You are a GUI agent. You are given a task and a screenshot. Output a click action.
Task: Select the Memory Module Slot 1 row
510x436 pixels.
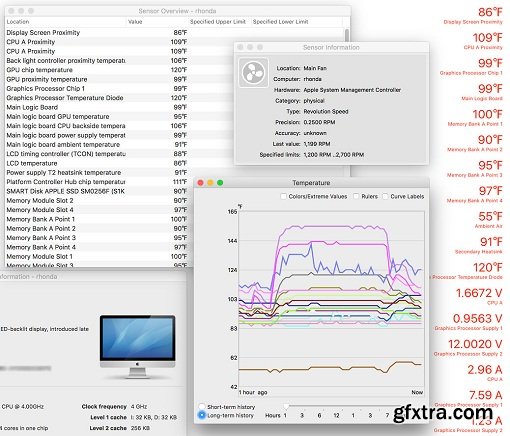click(x=100, y=257)
